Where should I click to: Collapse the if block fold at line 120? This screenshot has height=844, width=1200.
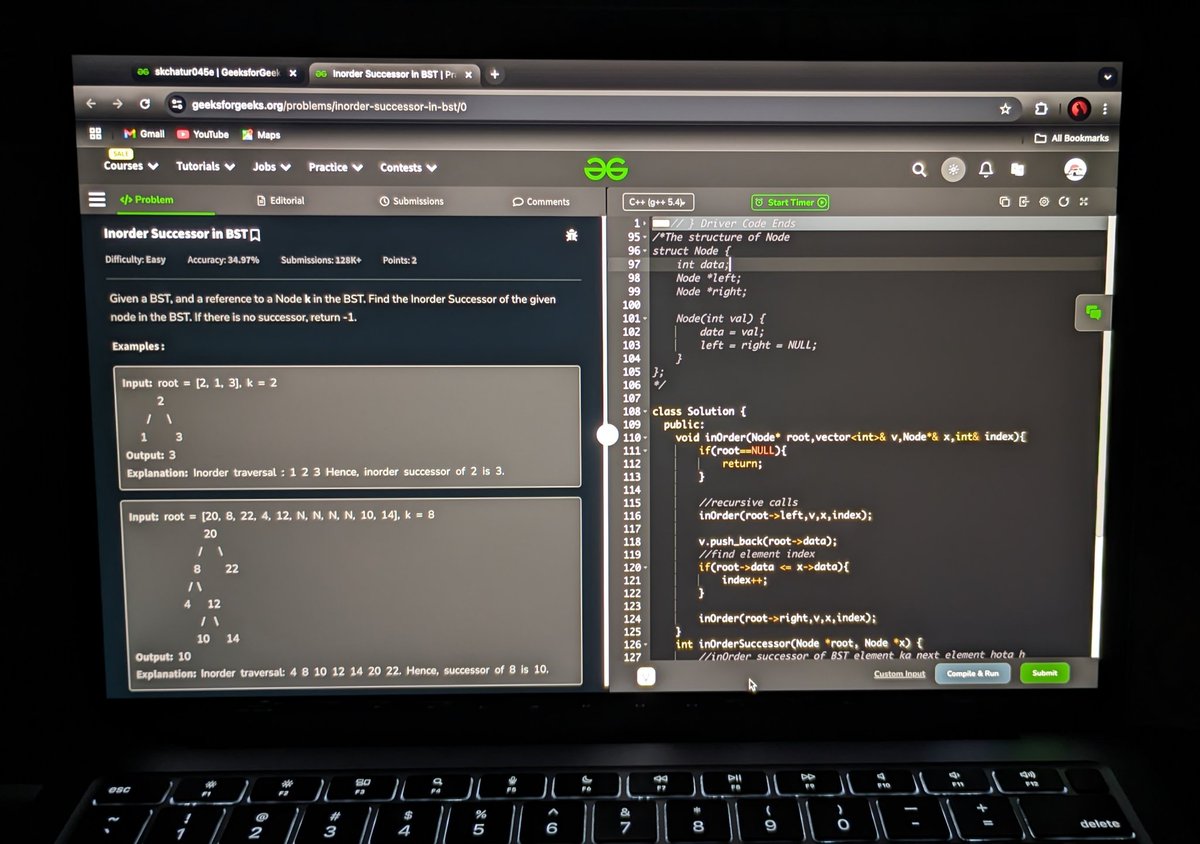646,568
